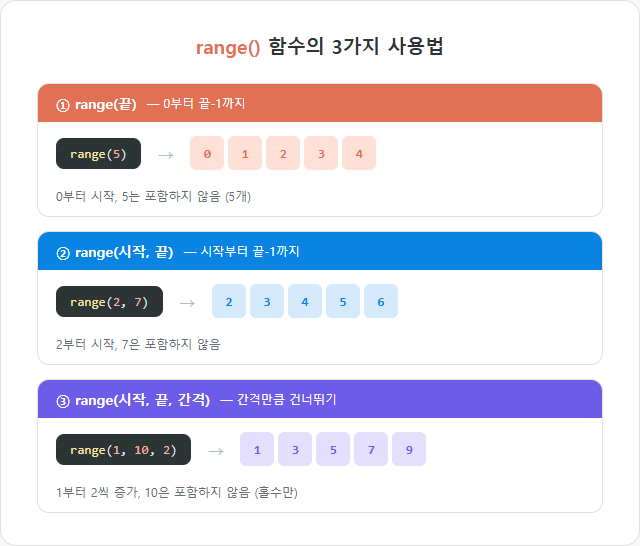Click the blue box showing 5
Image resolution: width=640 pixels, height=546 pixels.
point(343,301)
